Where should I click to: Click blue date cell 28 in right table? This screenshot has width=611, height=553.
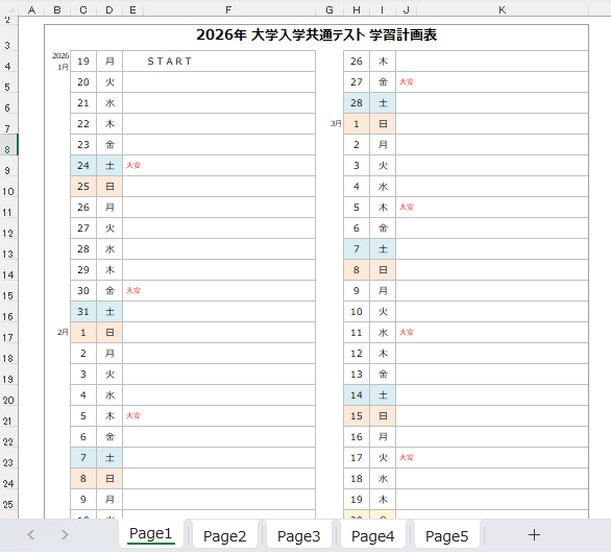click(356, 103)
